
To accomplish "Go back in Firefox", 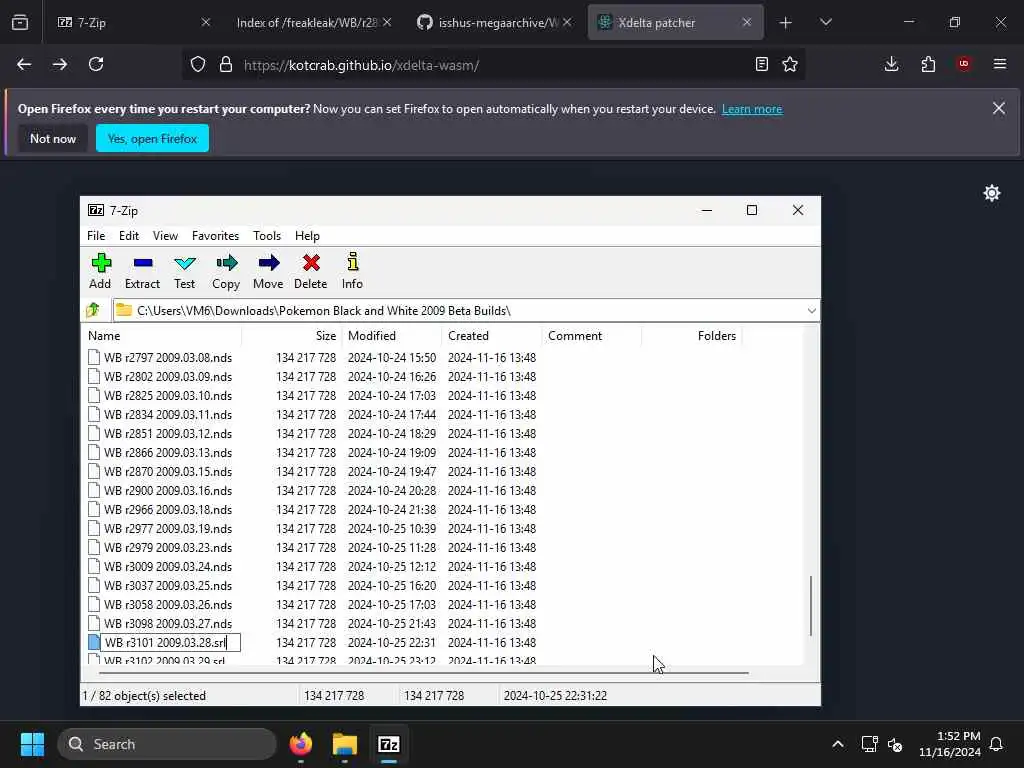I will 24,64.
